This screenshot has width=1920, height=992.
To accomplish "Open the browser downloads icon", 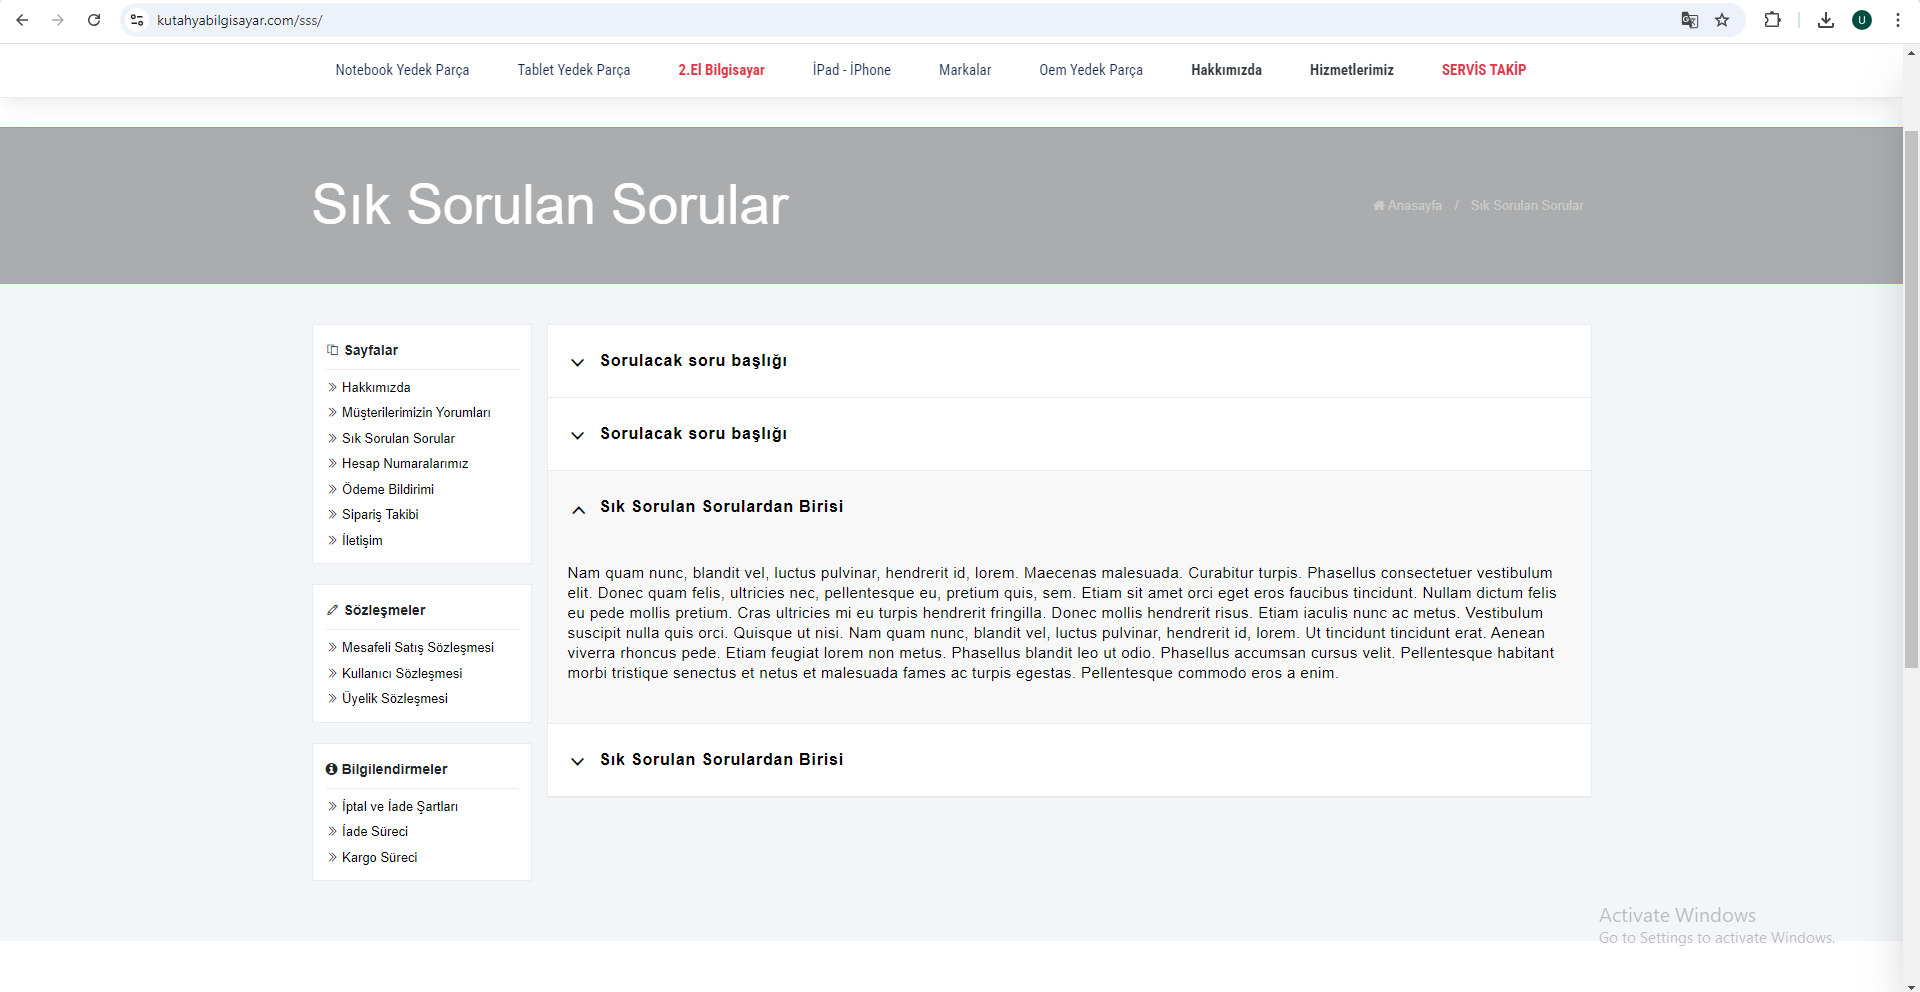I will pyautogui.click(x=1826, y=20).
